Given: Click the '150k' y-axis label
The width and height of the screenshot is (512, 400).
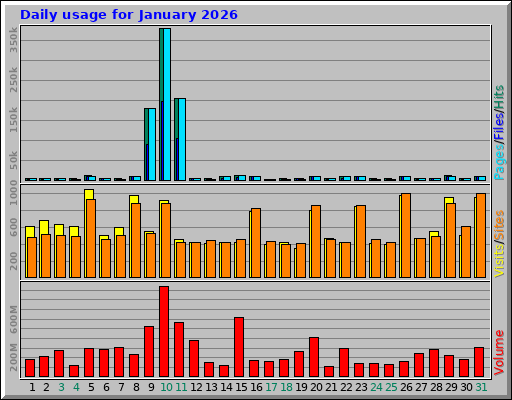Looking at the screenshot, I should (13, 120).
